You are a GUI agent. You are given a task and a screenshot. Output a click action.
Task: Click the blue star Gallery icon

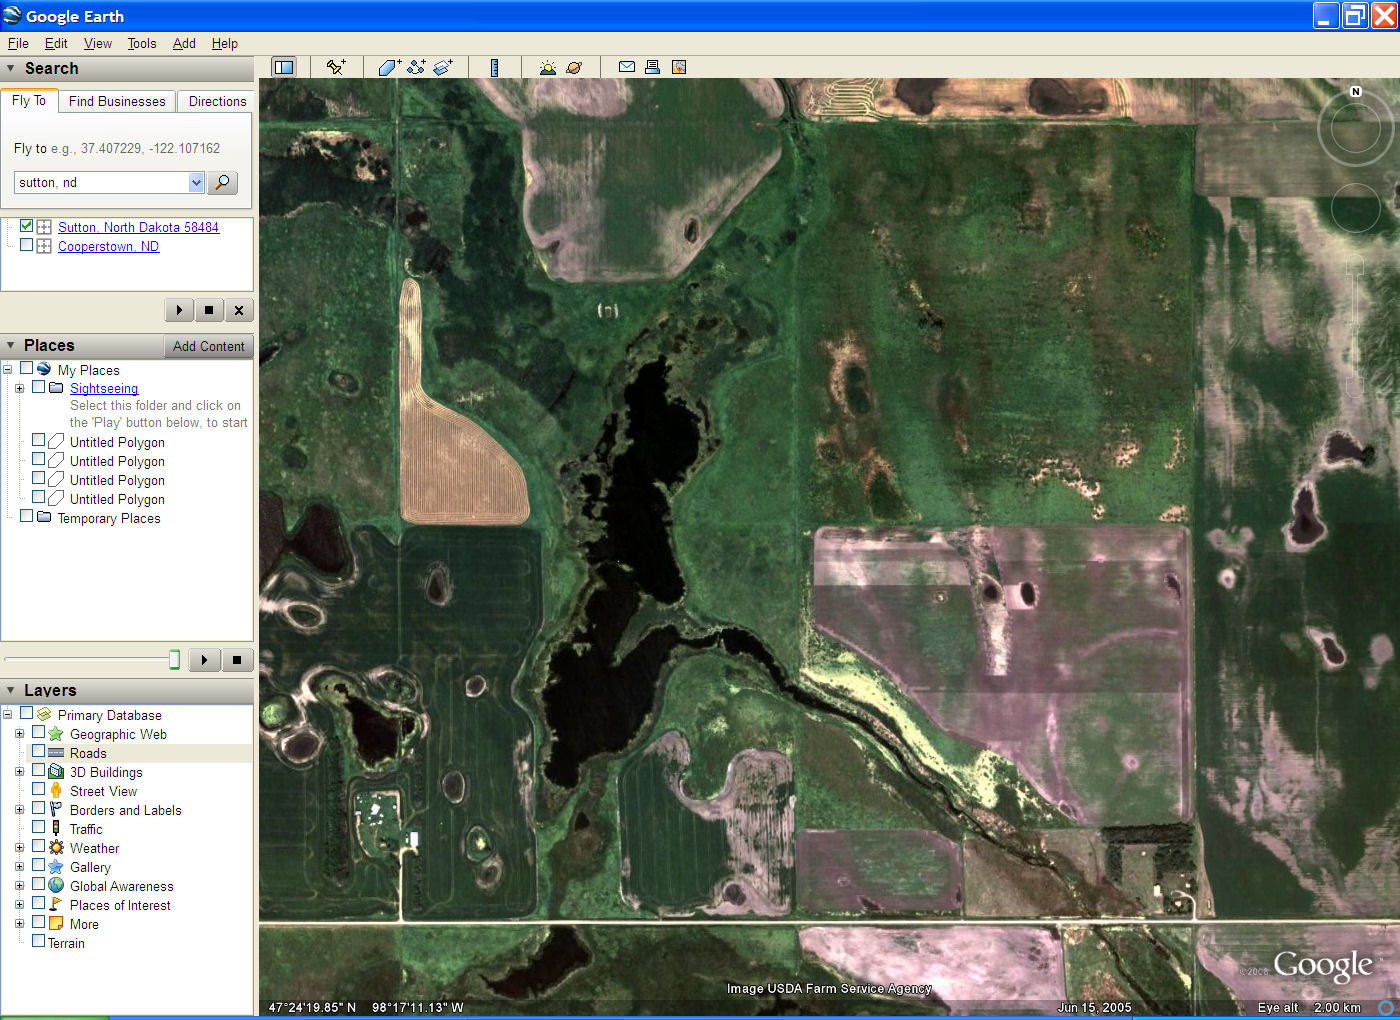[x=56, y=866]
